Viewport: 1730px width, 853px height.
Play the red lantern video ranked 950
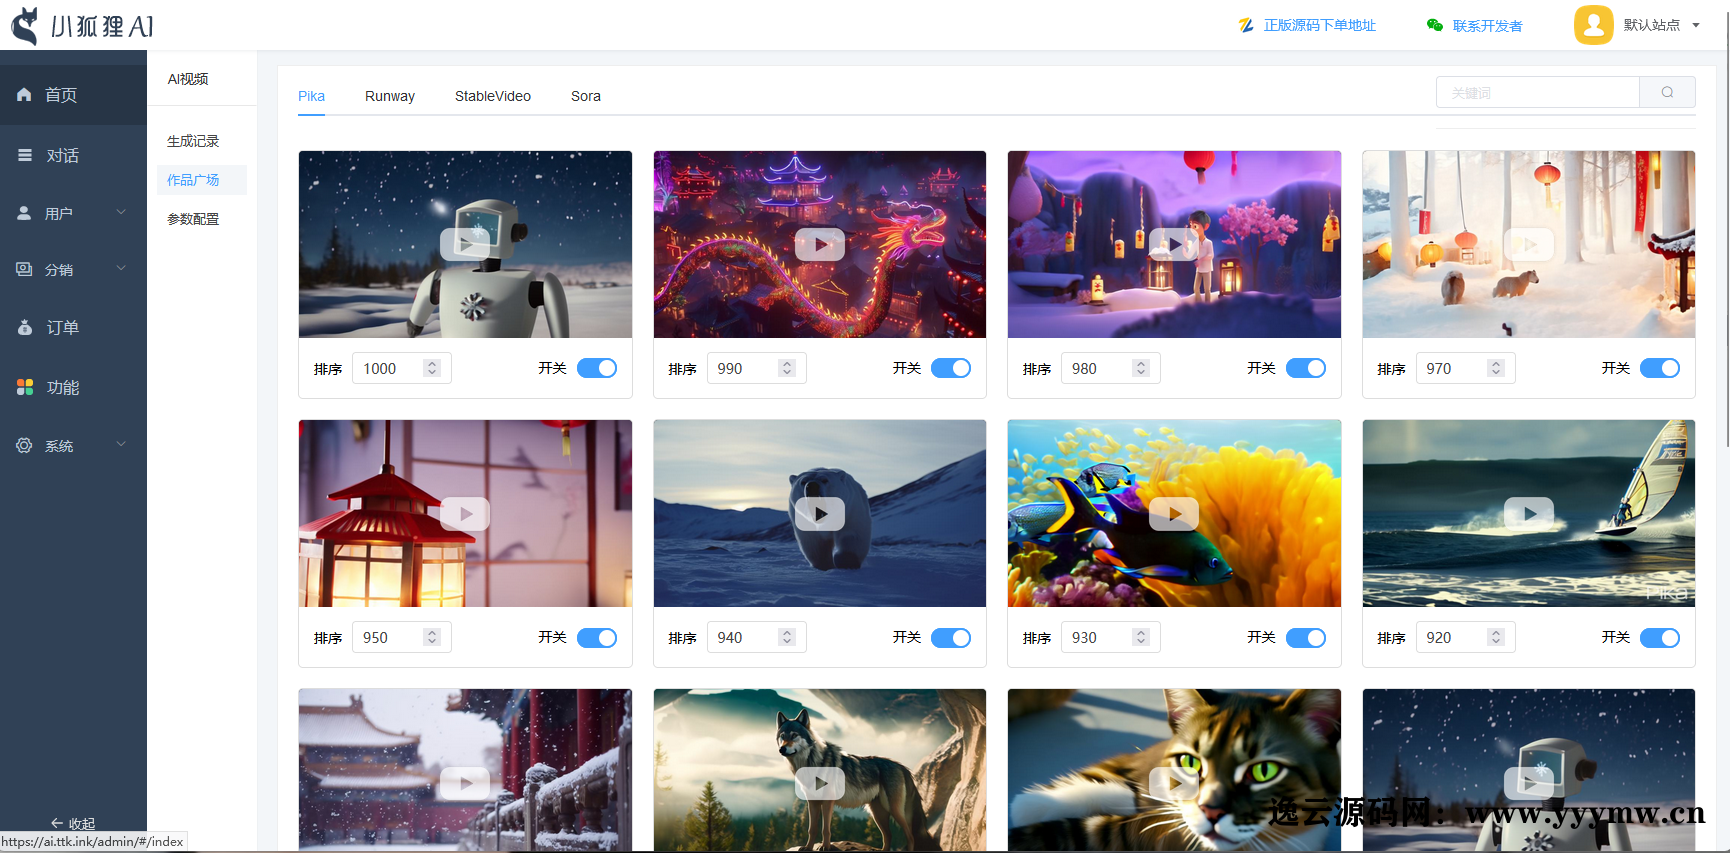pyautogui.click(x=465, y=513)
